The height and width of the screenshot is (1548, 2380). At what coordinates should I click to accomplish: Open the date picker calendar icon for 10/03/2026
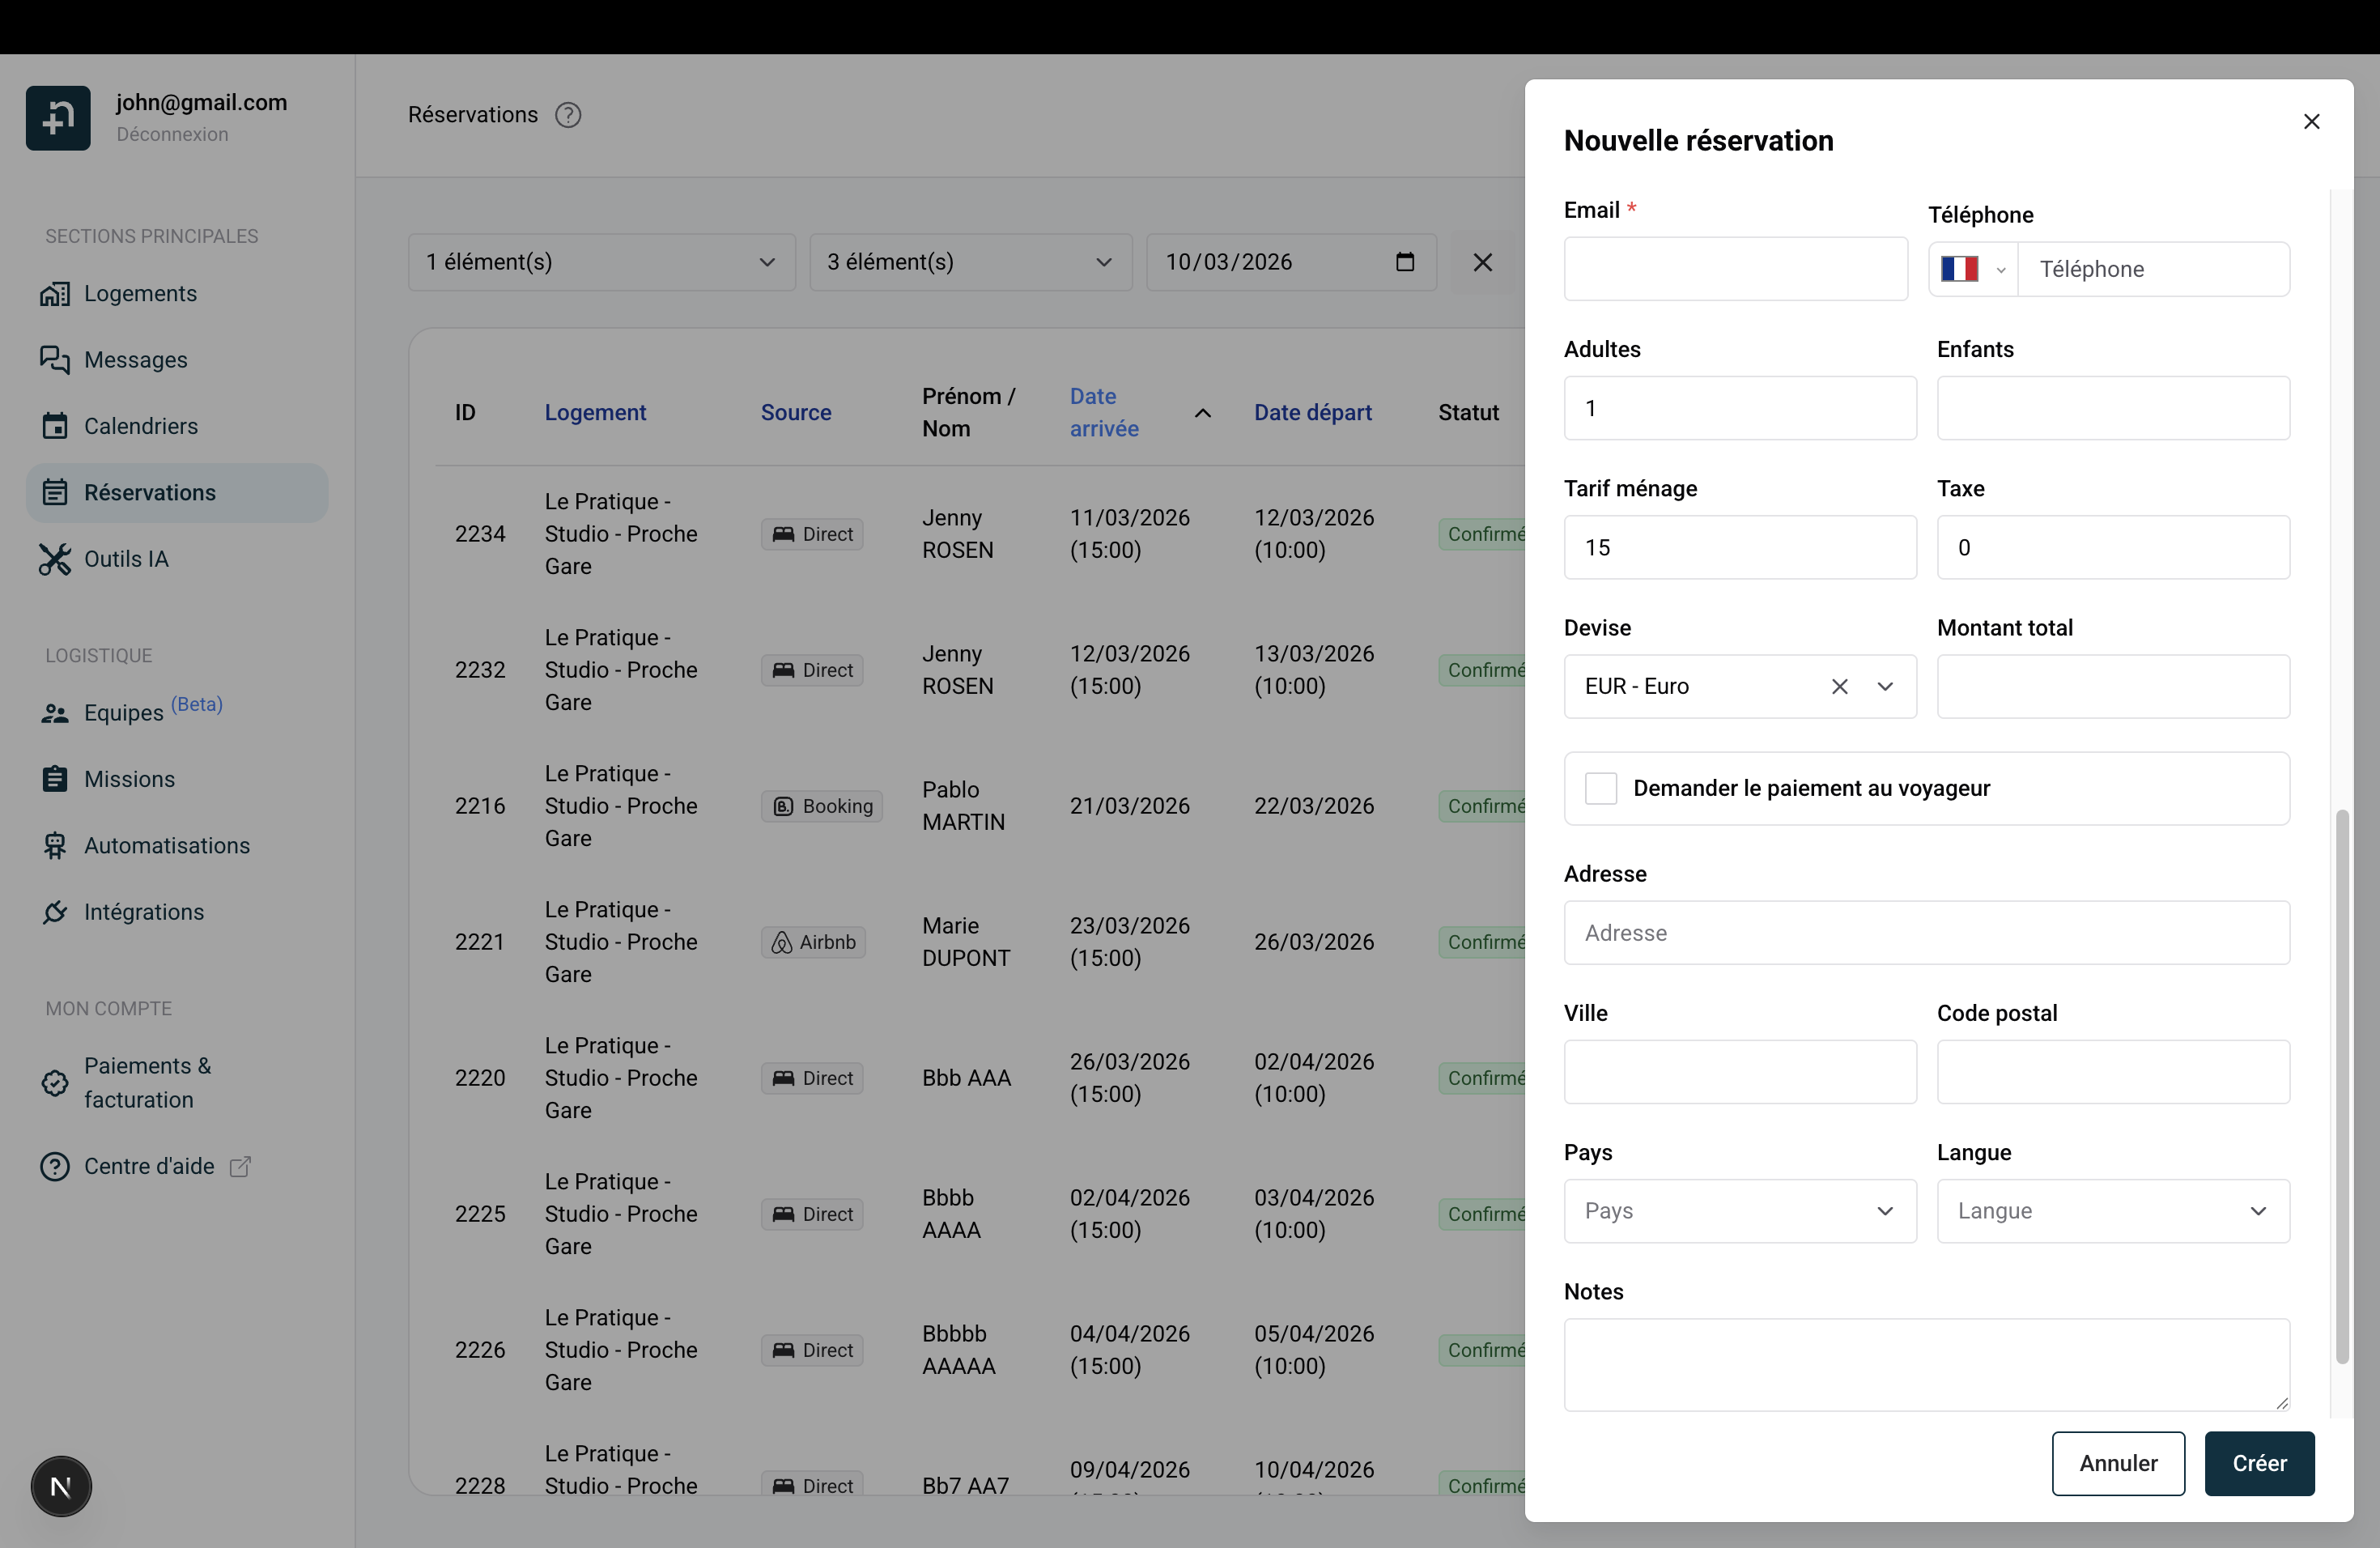tap(1405, 262)
